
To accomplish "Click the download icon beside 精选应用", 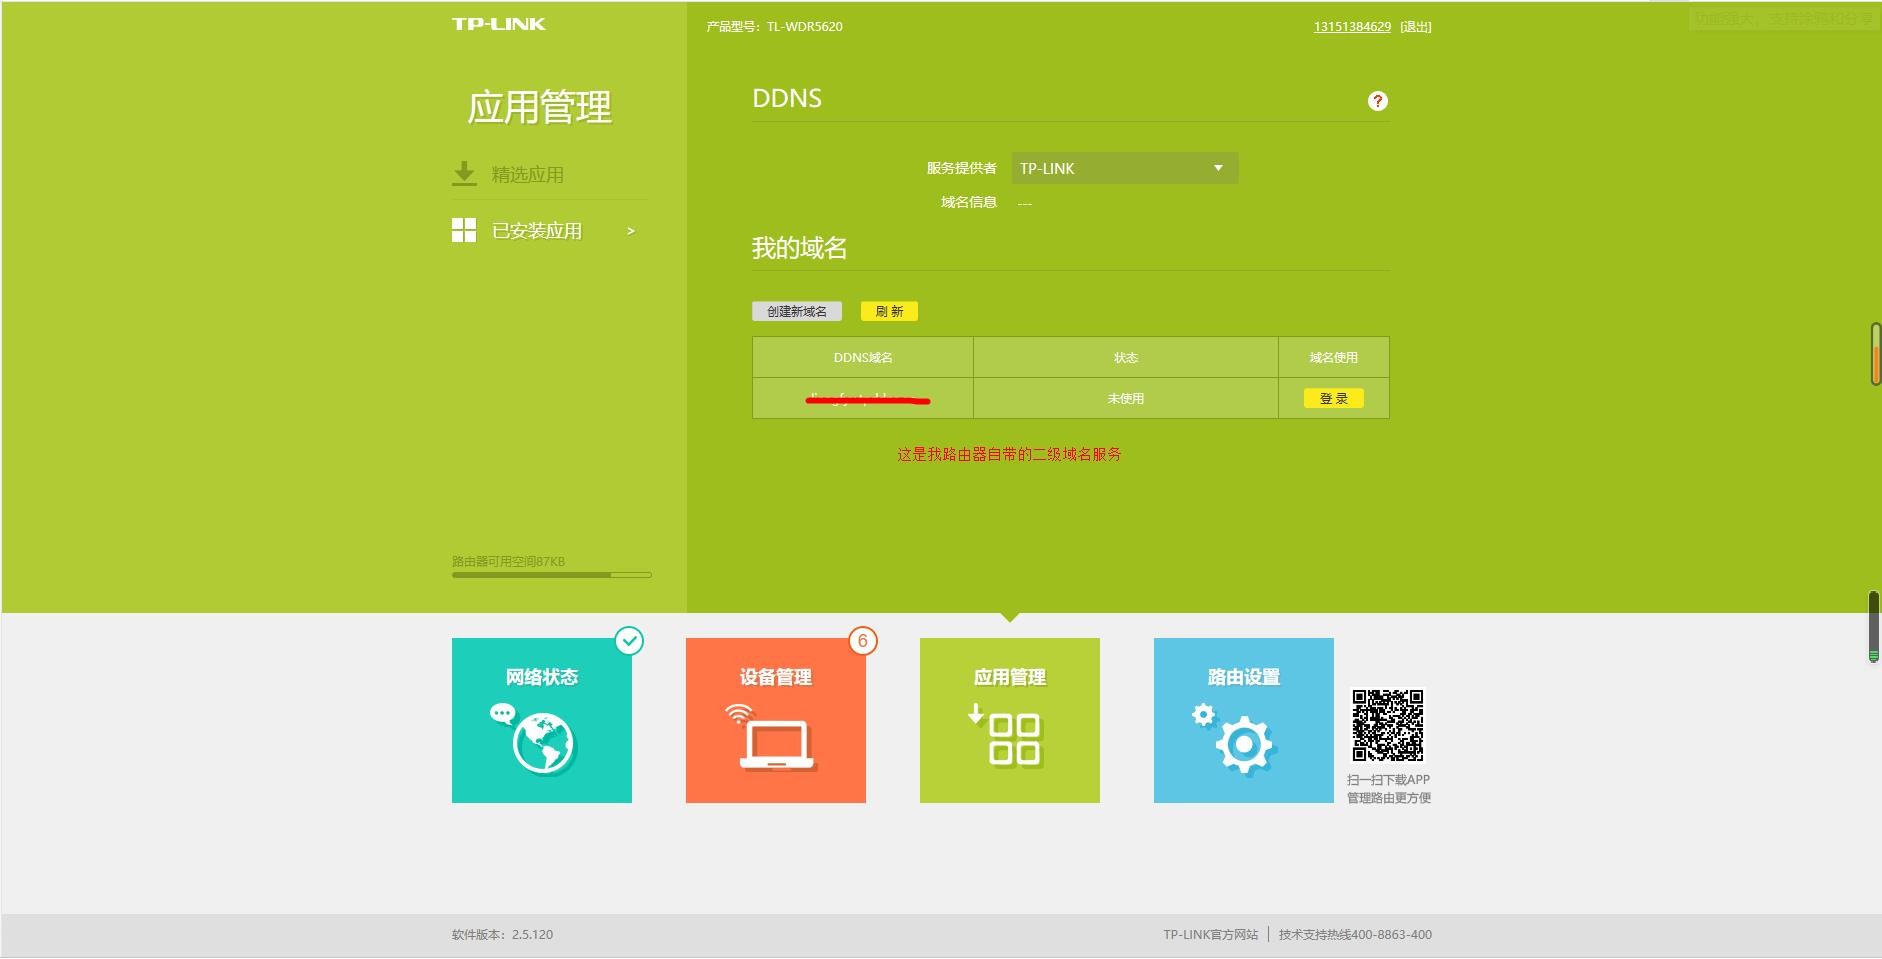I will pyautogui.click(x=464, y=174).
